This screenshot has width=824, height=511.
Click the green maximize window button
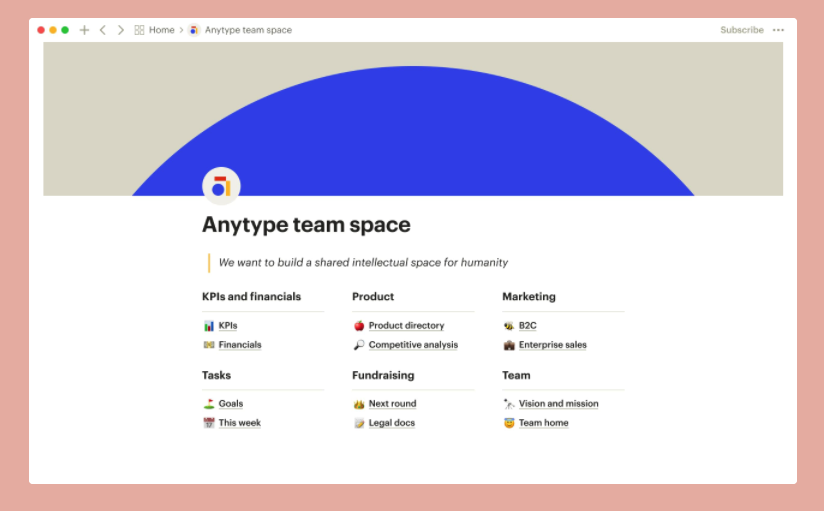click(65, 30)
